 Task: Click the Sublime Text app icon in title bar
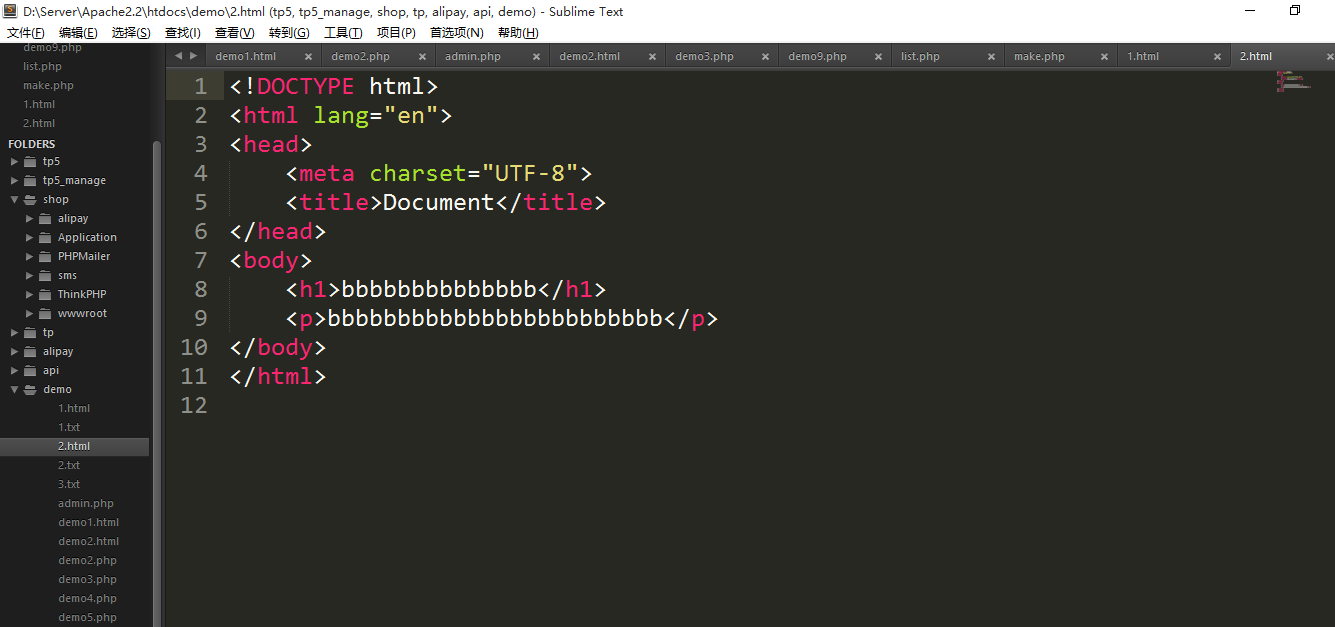click(11, 12)
